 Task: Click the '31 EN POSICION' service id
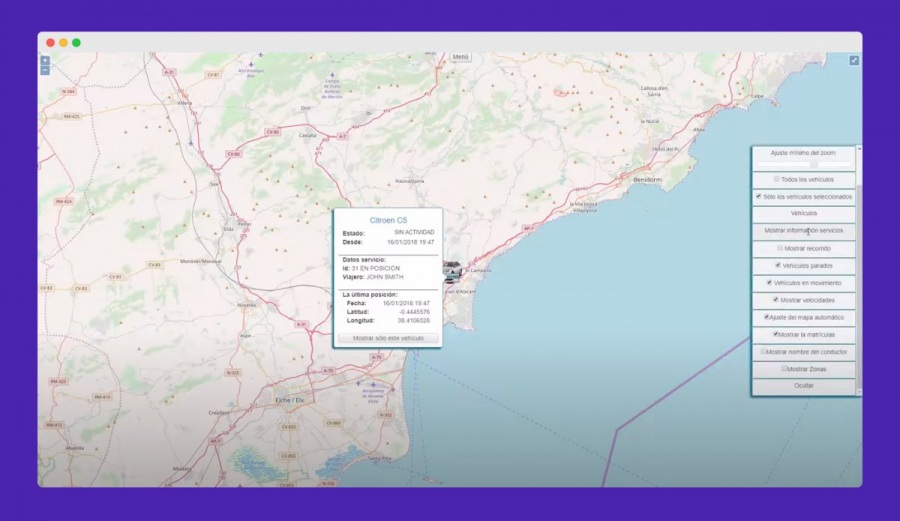375,269
